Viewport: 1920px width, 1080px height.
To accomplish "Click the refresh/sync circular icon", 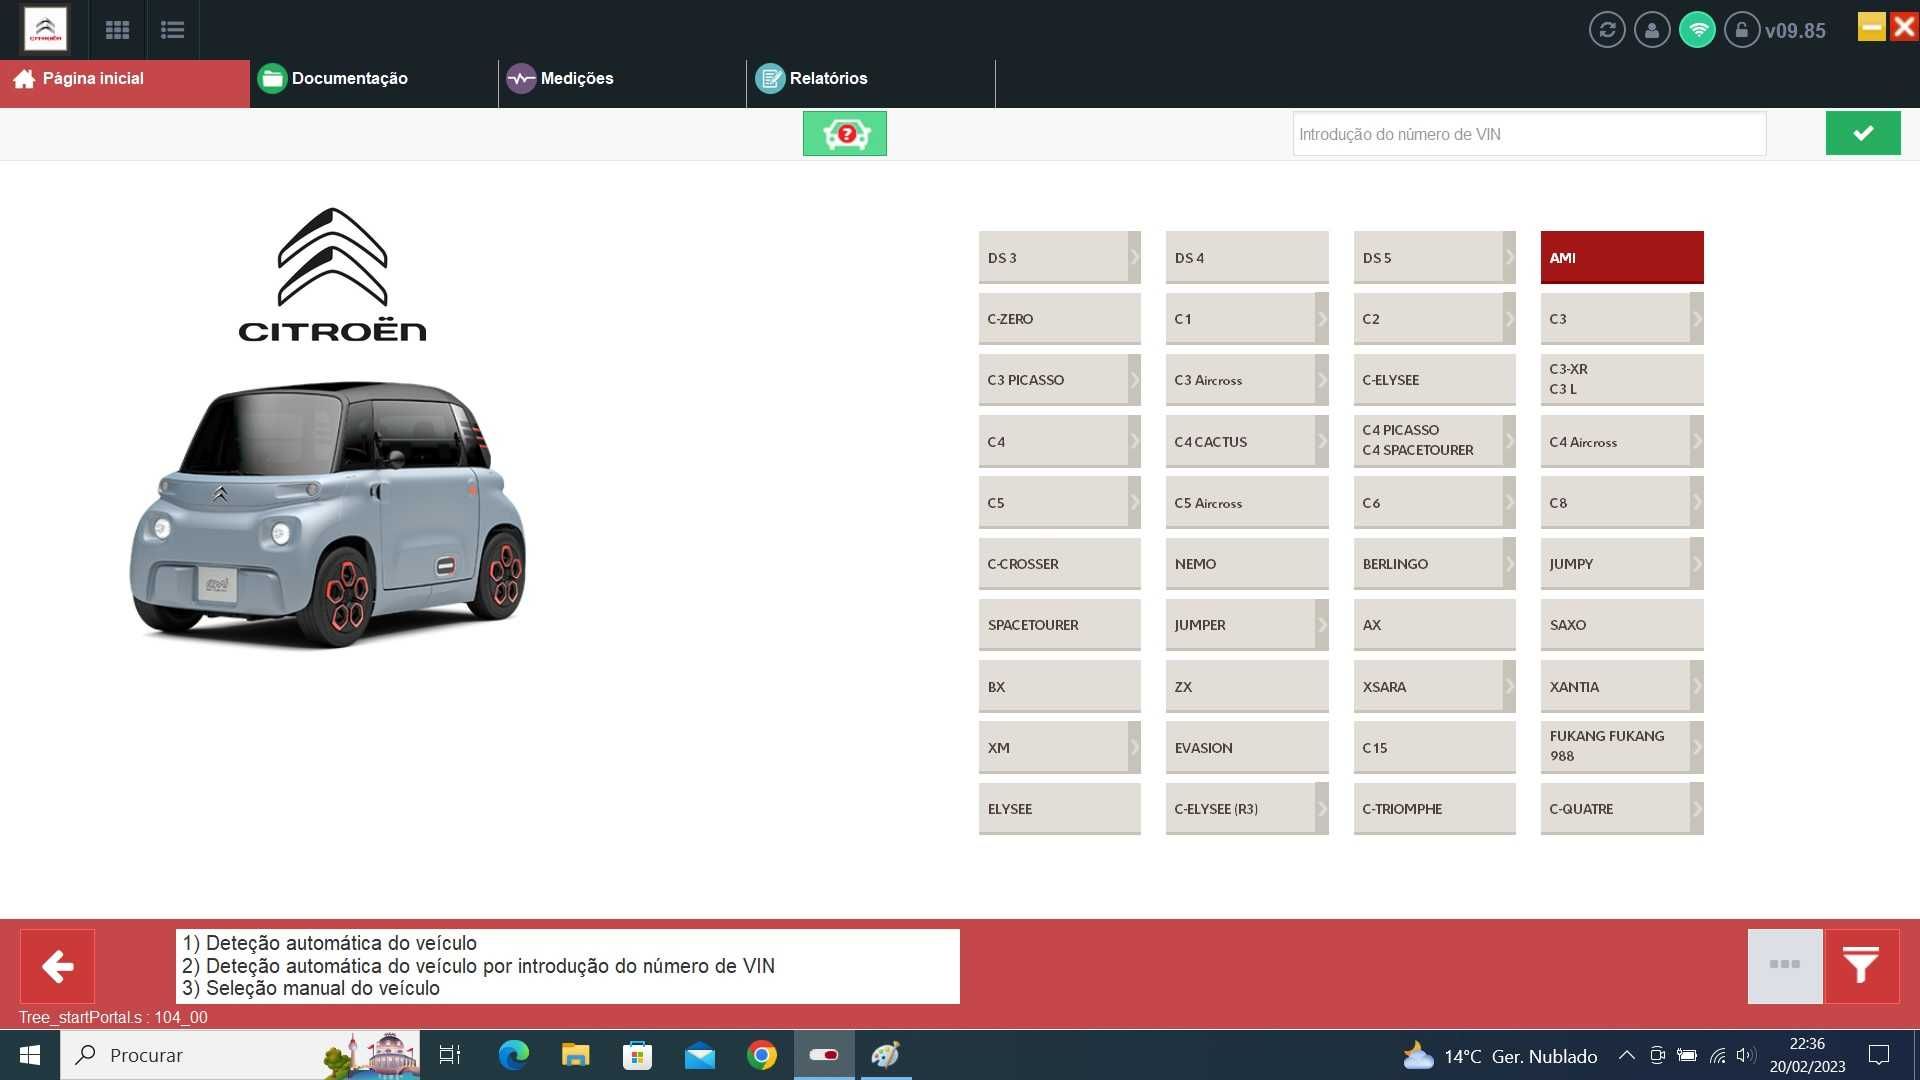I will point(1607,30).
